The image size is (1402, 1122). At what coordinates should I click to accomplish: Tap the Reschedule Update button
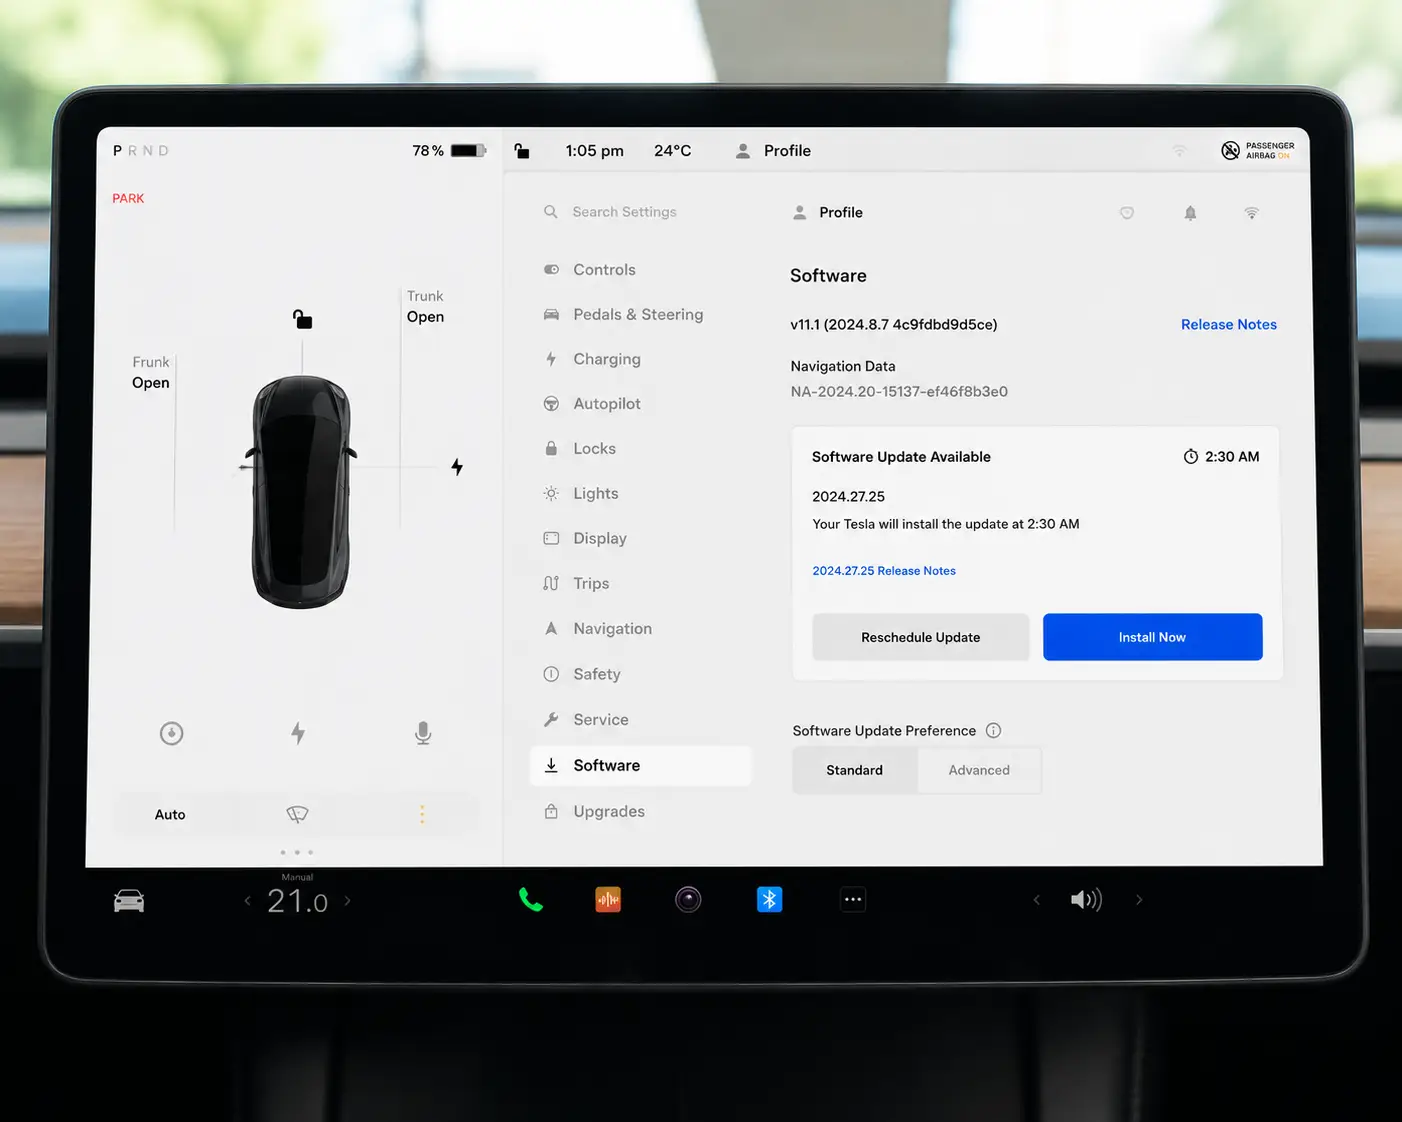point(920,637)
